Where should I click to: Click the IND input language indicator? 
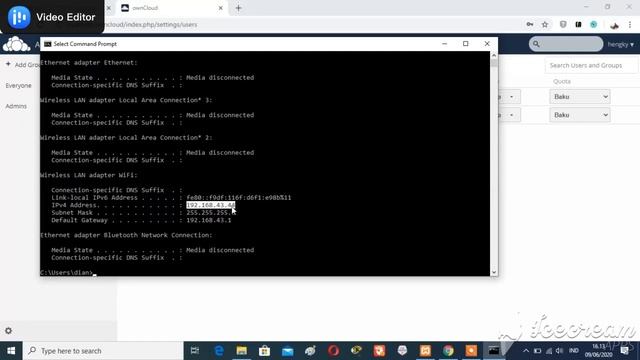pyautogui.click(x=574, y=351)
